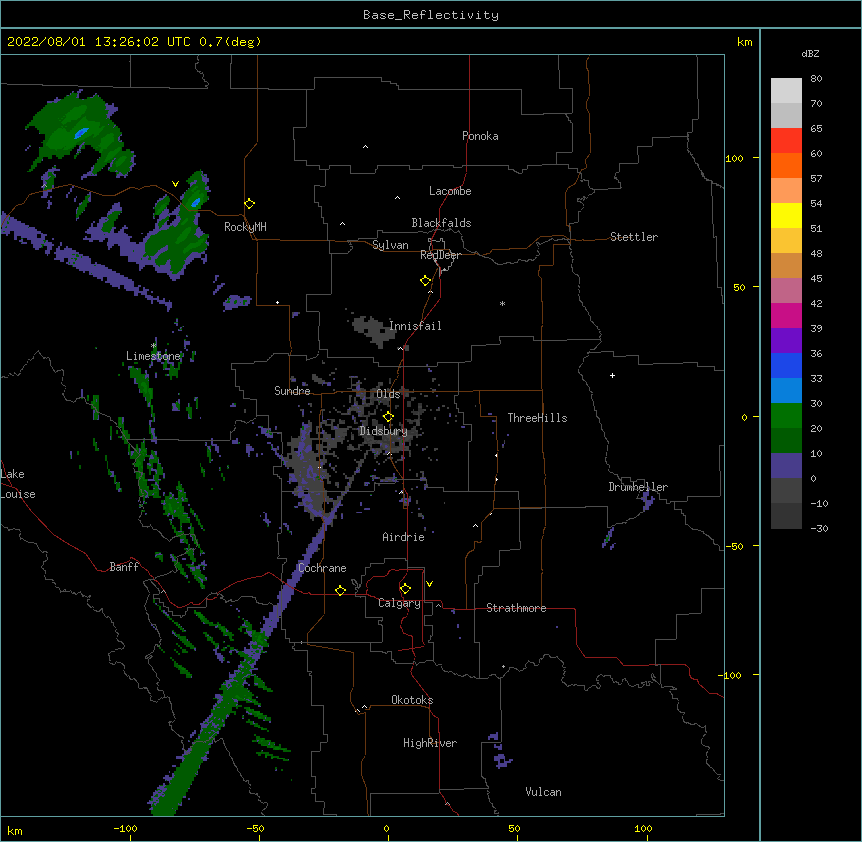Screen dimensions: 862x842
Task: Click the ThreeHills label
Action: 537,418
